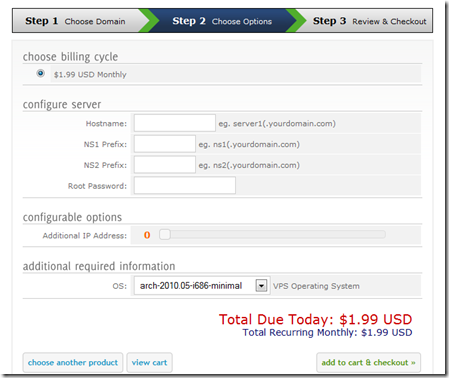Image resolution: width=449 pixels, height=378 pixels.
Task: Click the 'NS1 Prefix:' label
Action: pyautogui.click(x=105, y=144)
